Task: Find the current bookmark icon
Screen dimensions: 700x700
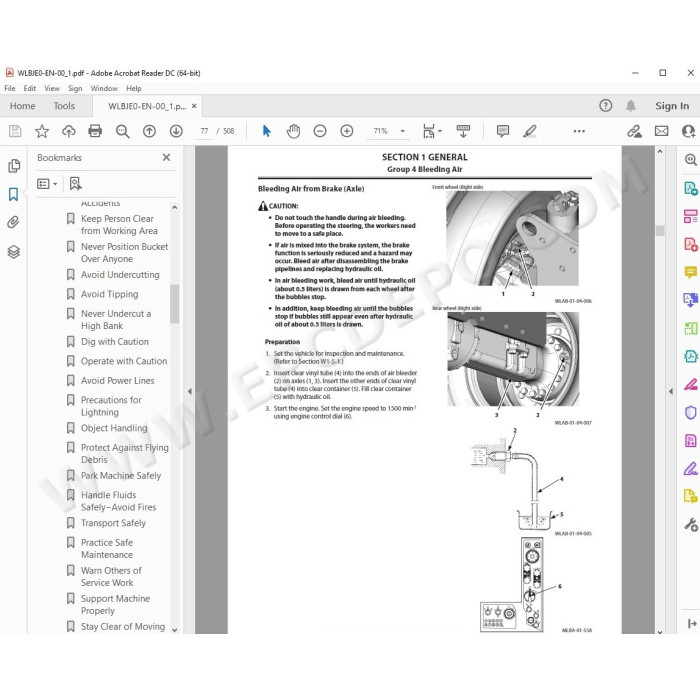Action: [x=75, y=183]
